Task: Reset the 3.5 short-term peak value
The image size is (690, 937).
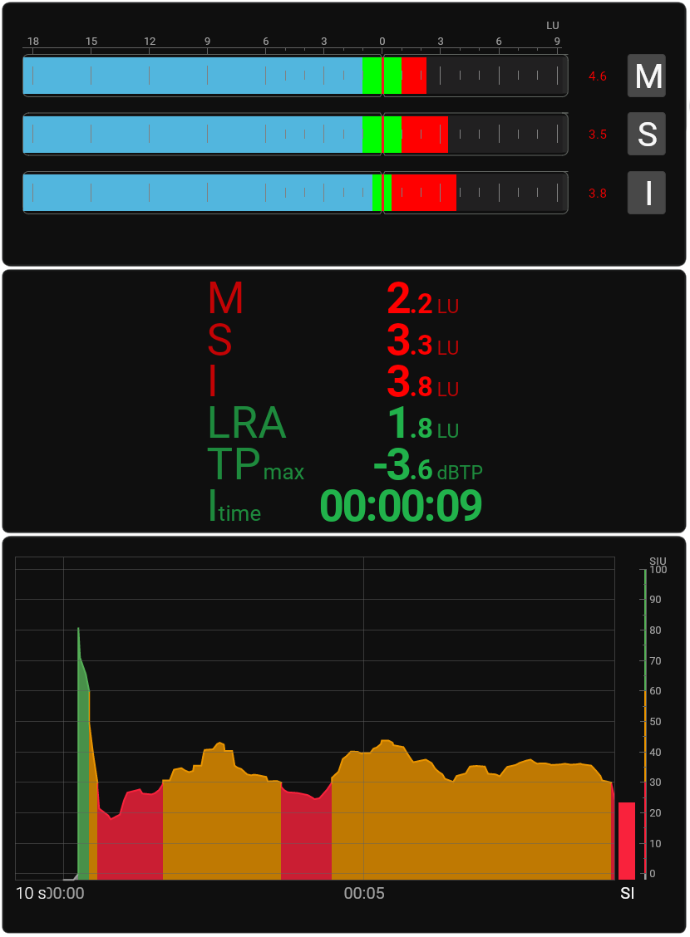Action: click(x=597, y=135)
